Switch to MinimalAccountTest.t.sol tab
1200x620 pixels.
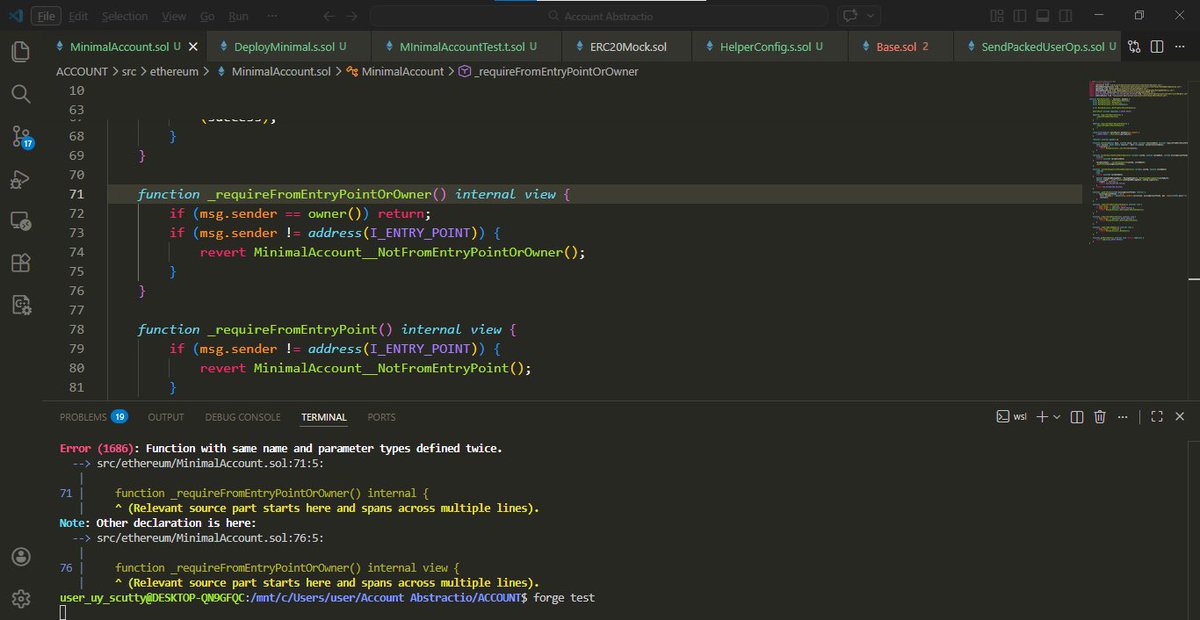pos(466,47)
